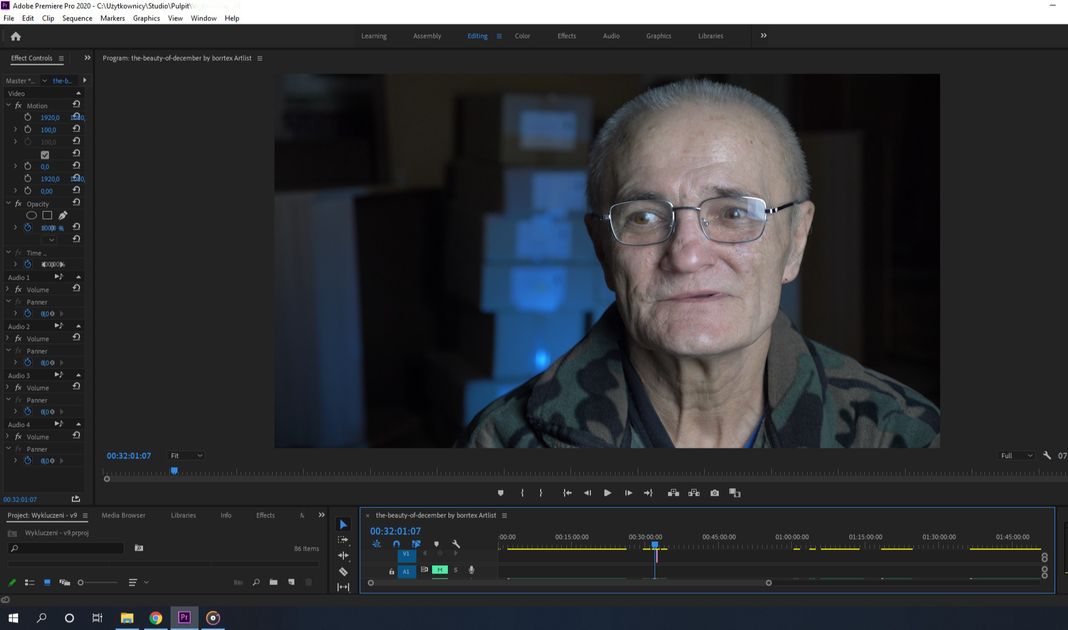Viewport: 1068px width, 630px height.
Task: Open timeline display settings wrench
Action: (x=456, y=545)
